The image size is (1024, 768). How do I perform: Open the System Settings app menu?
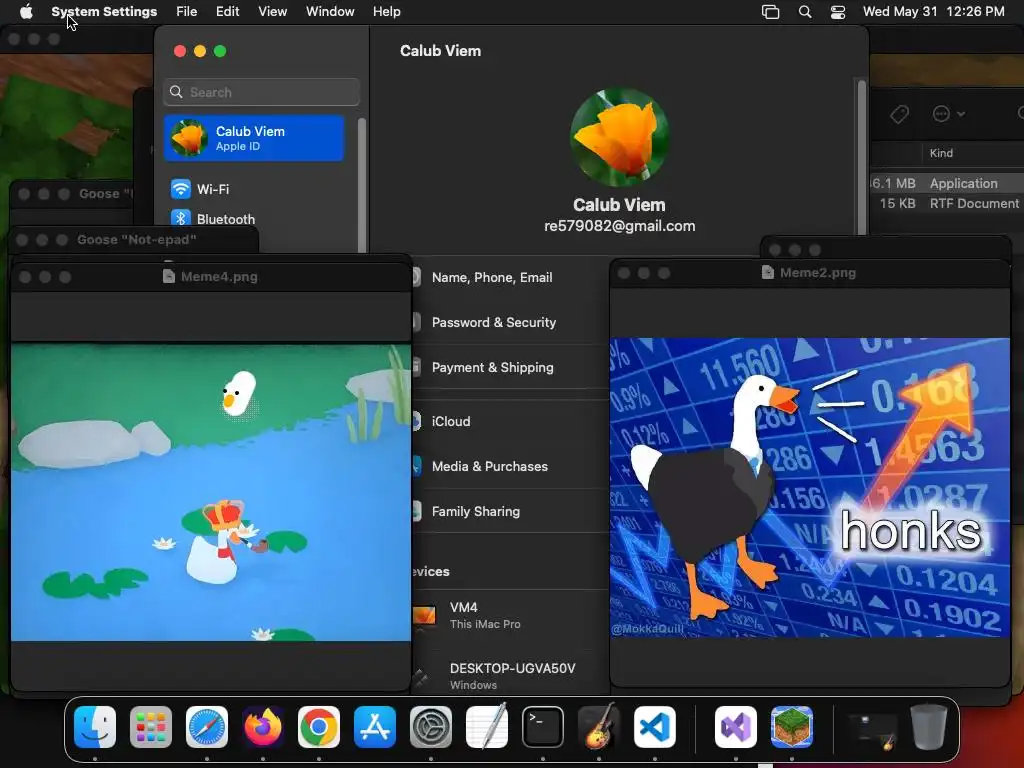[104, 11]
